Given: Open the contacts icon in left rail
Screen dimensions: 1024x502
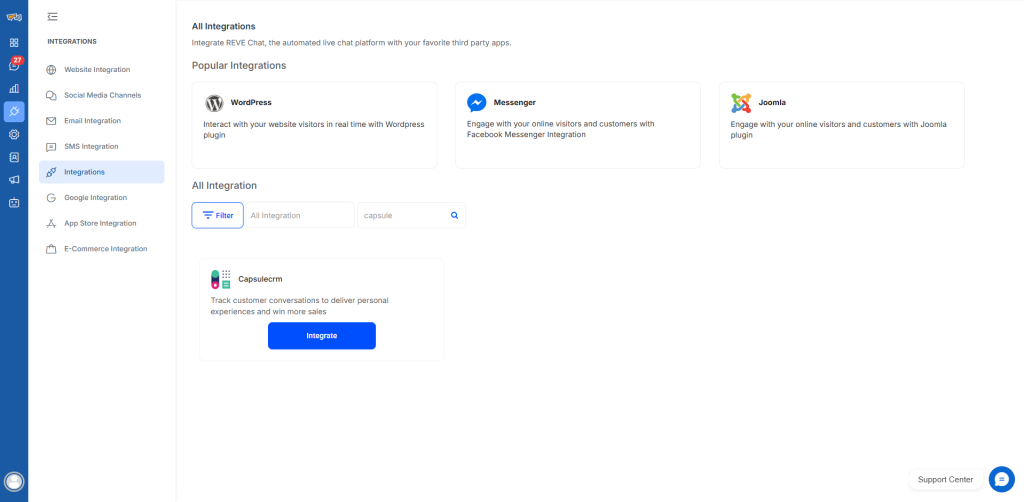Looking at the screenshot, I should [14, 157].
